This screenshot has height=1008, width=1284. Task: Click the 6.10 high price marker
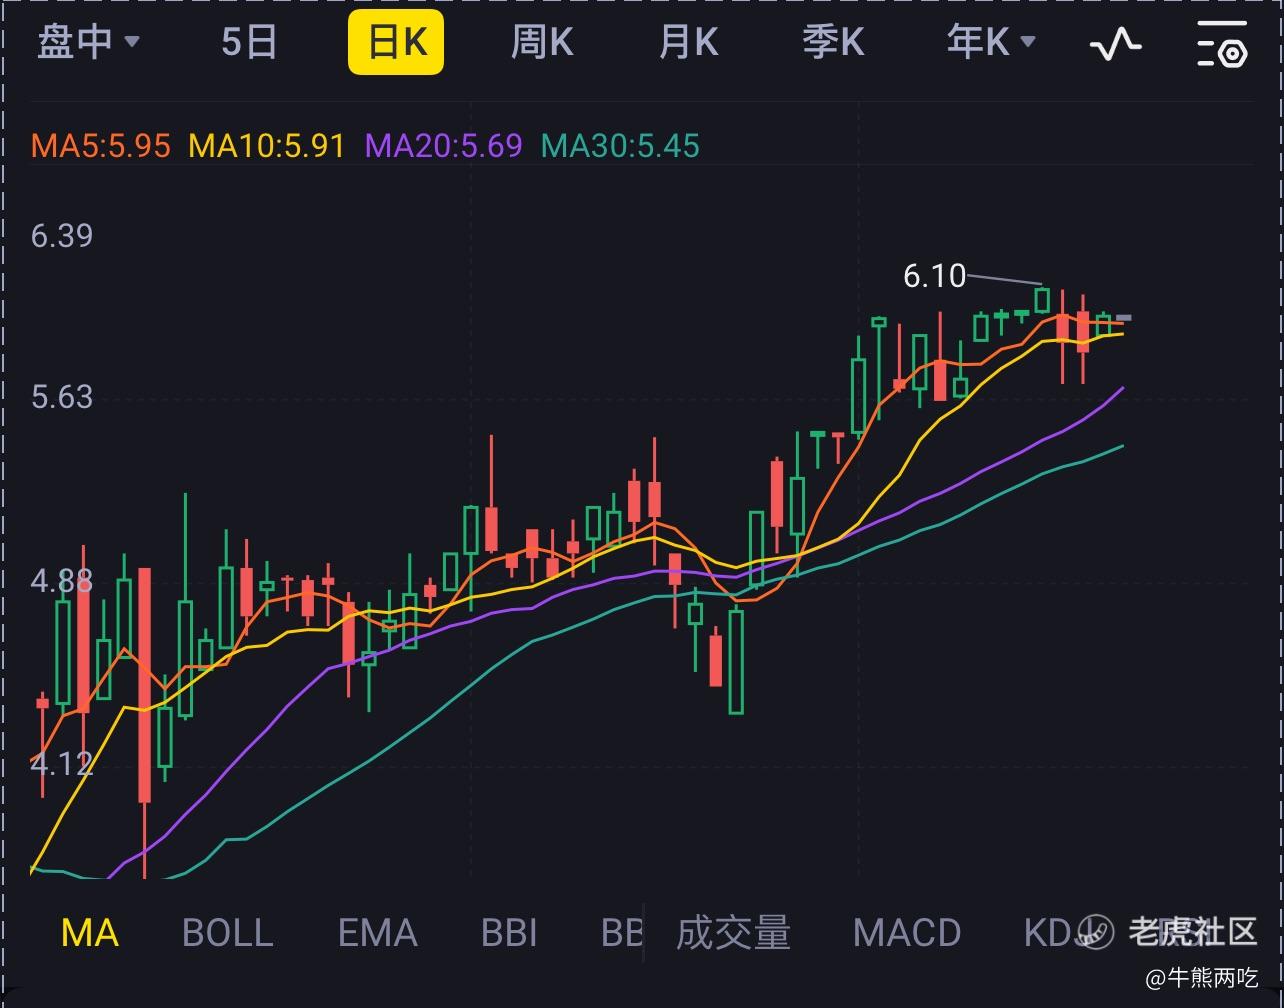click(934, 276)
